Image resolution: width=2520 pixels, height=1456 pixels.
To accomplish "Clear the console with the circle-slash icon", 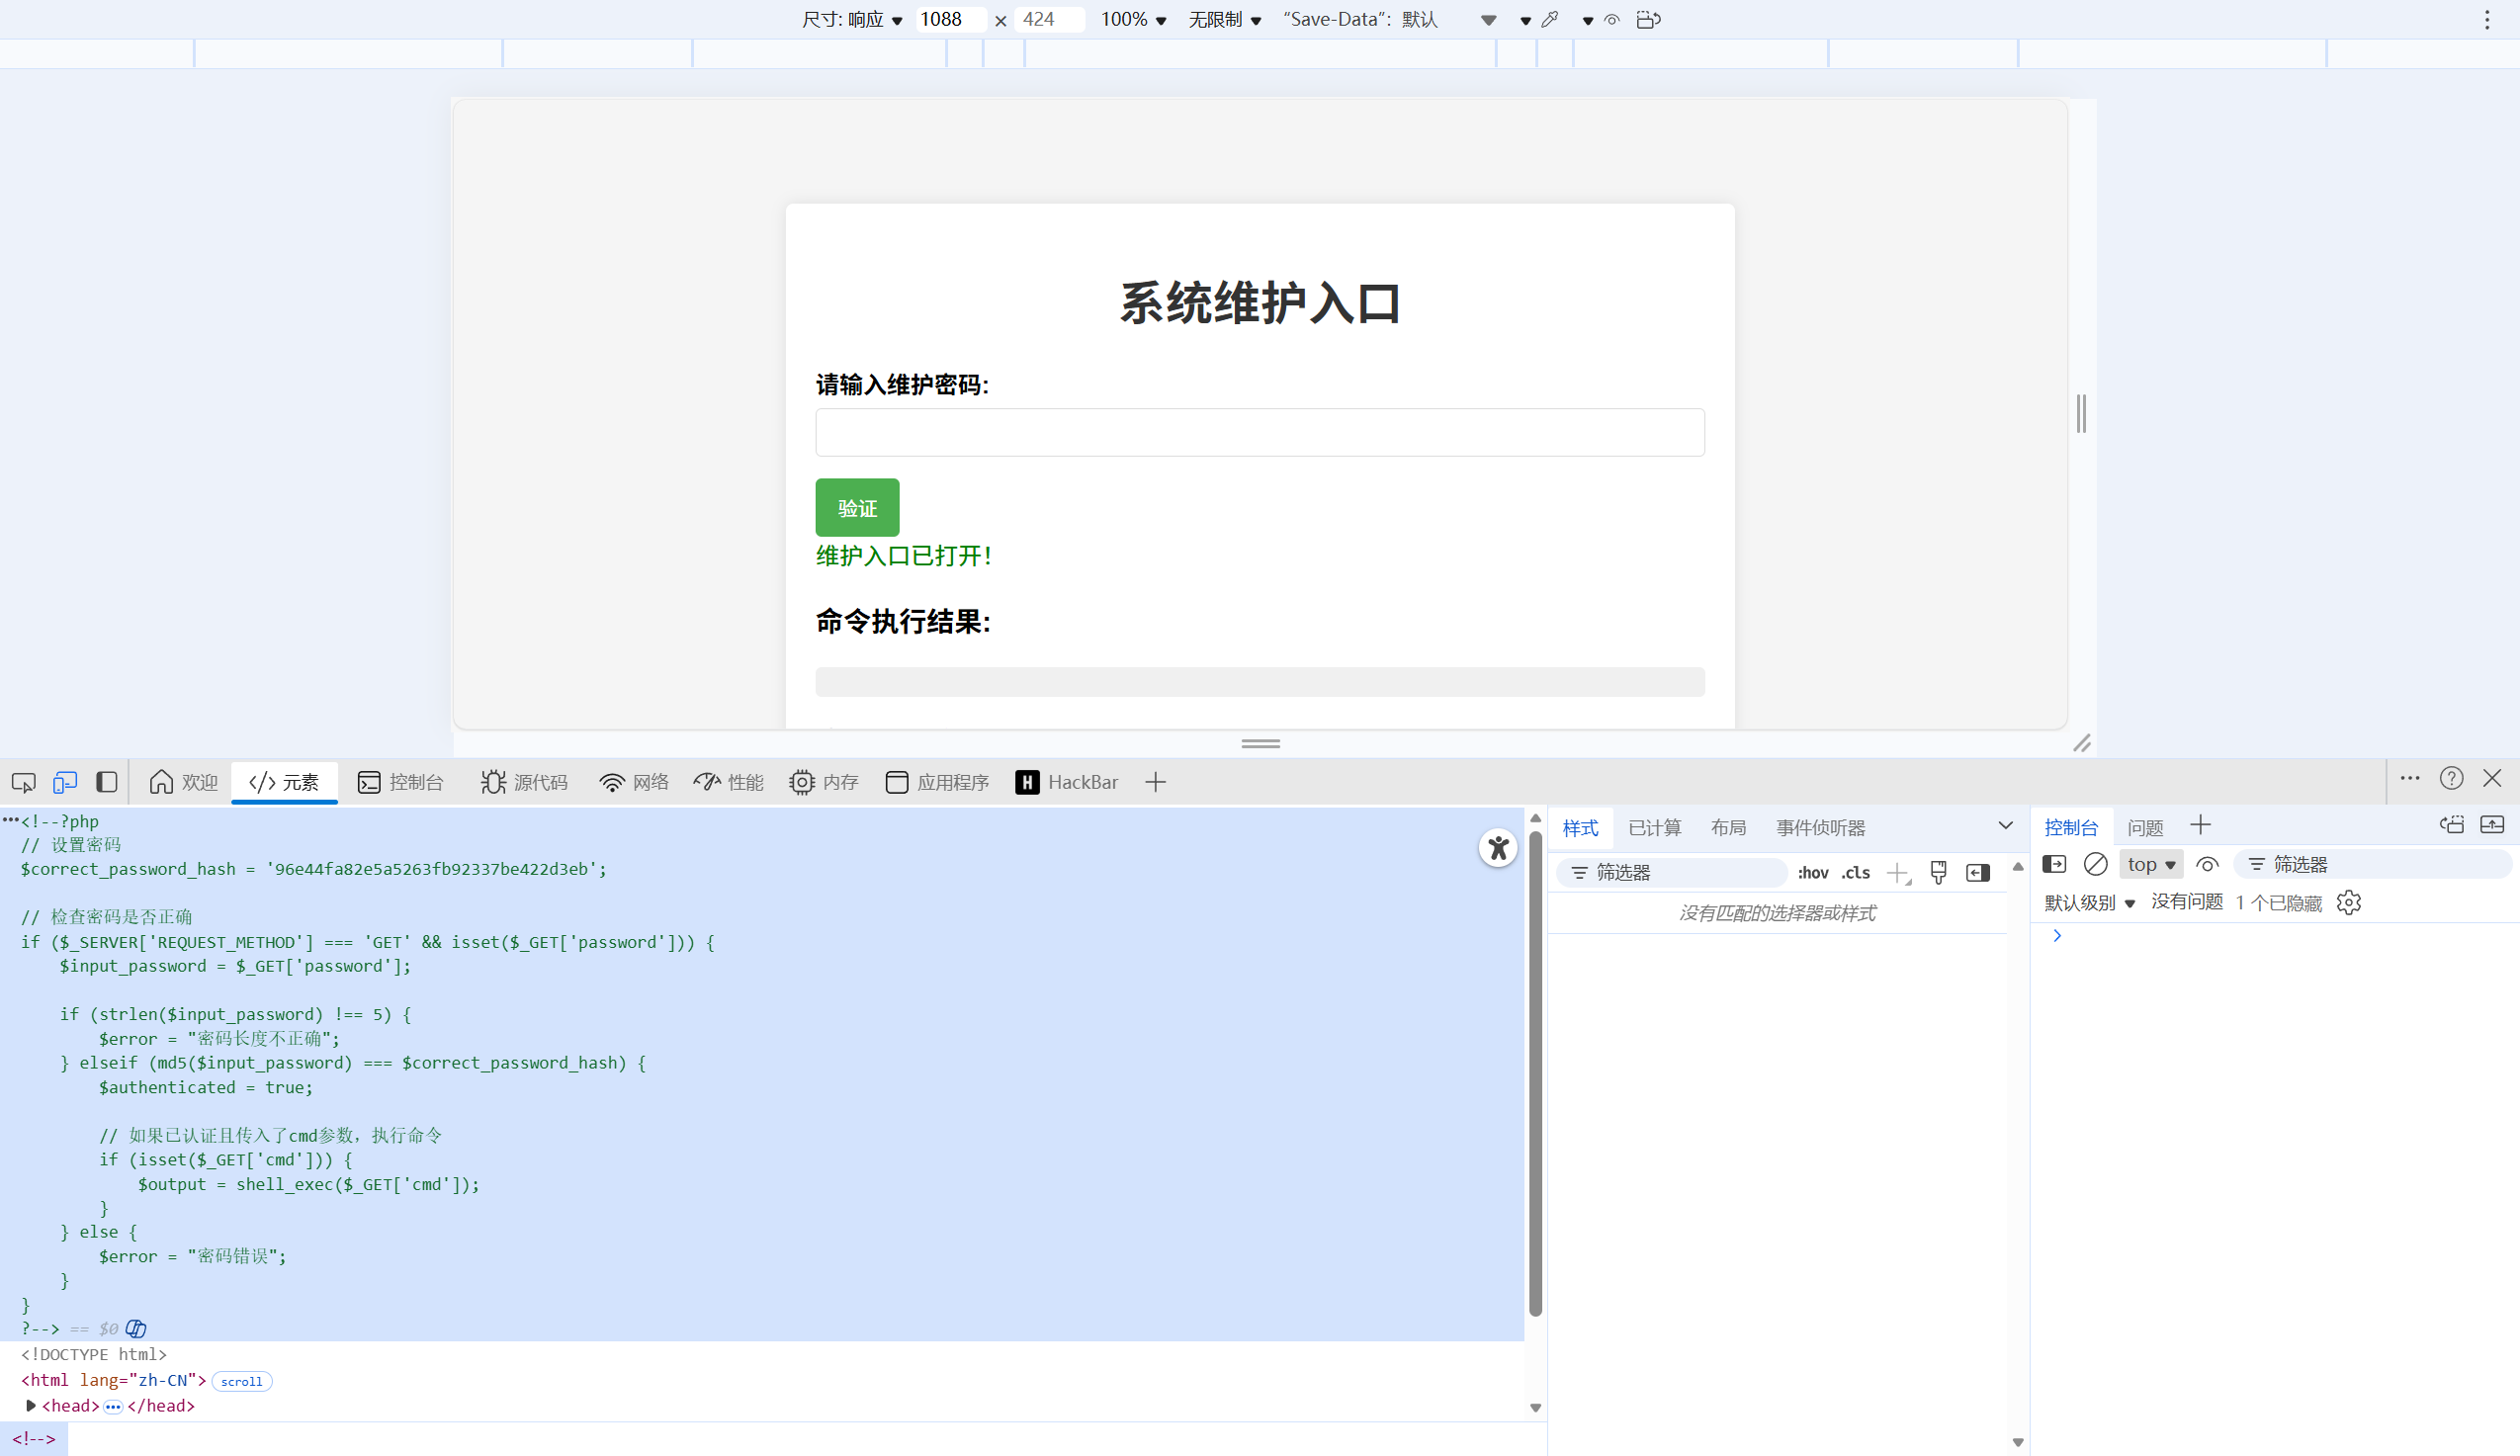I will (2097, 864).
